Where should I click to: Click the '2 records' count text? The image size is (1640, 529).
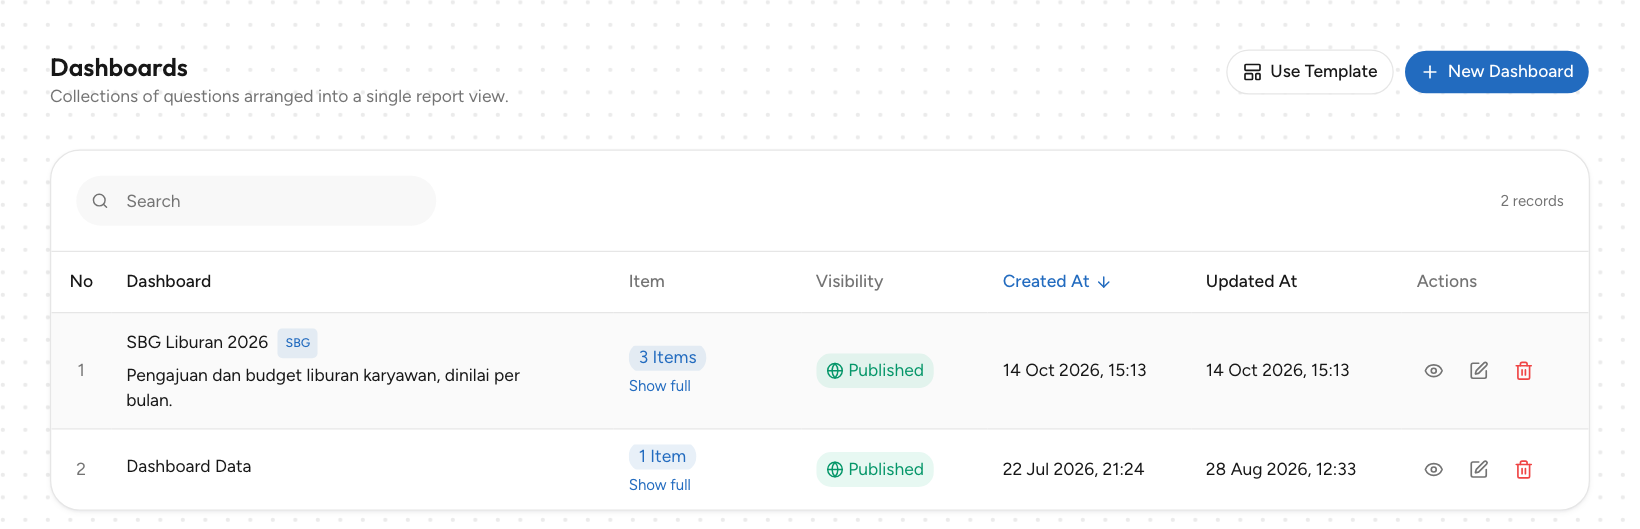pyautogui.click(x=1531, y=201)
